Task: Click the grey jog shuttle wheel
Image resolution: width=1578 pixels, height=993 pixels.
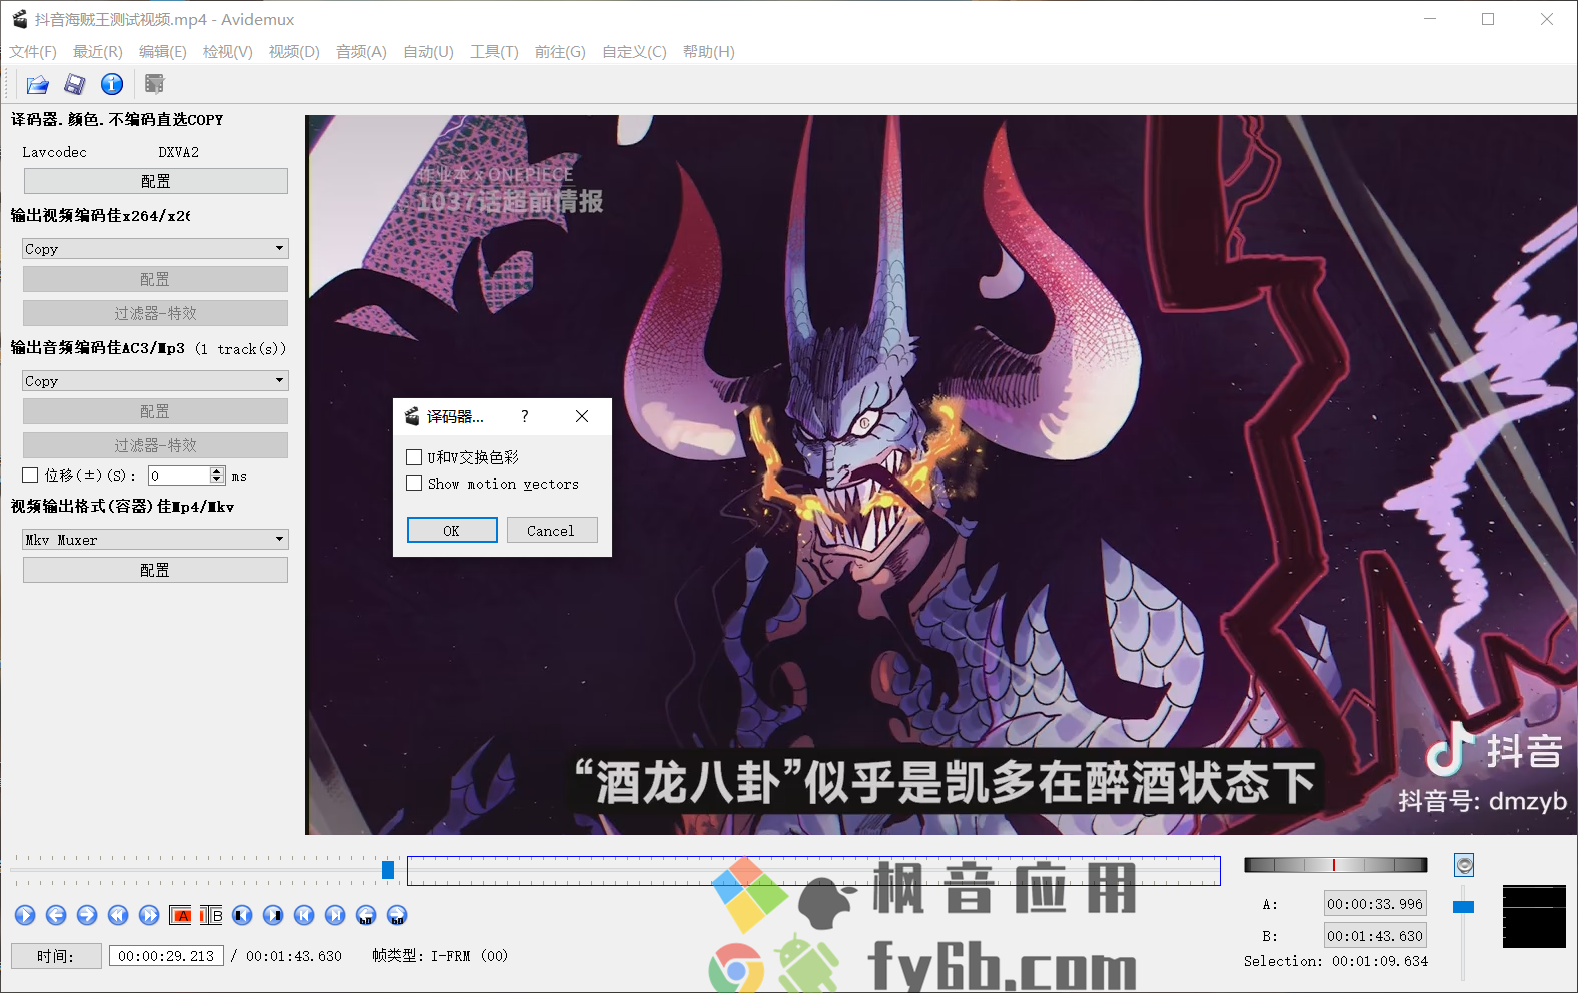Action: [1335, 865]
